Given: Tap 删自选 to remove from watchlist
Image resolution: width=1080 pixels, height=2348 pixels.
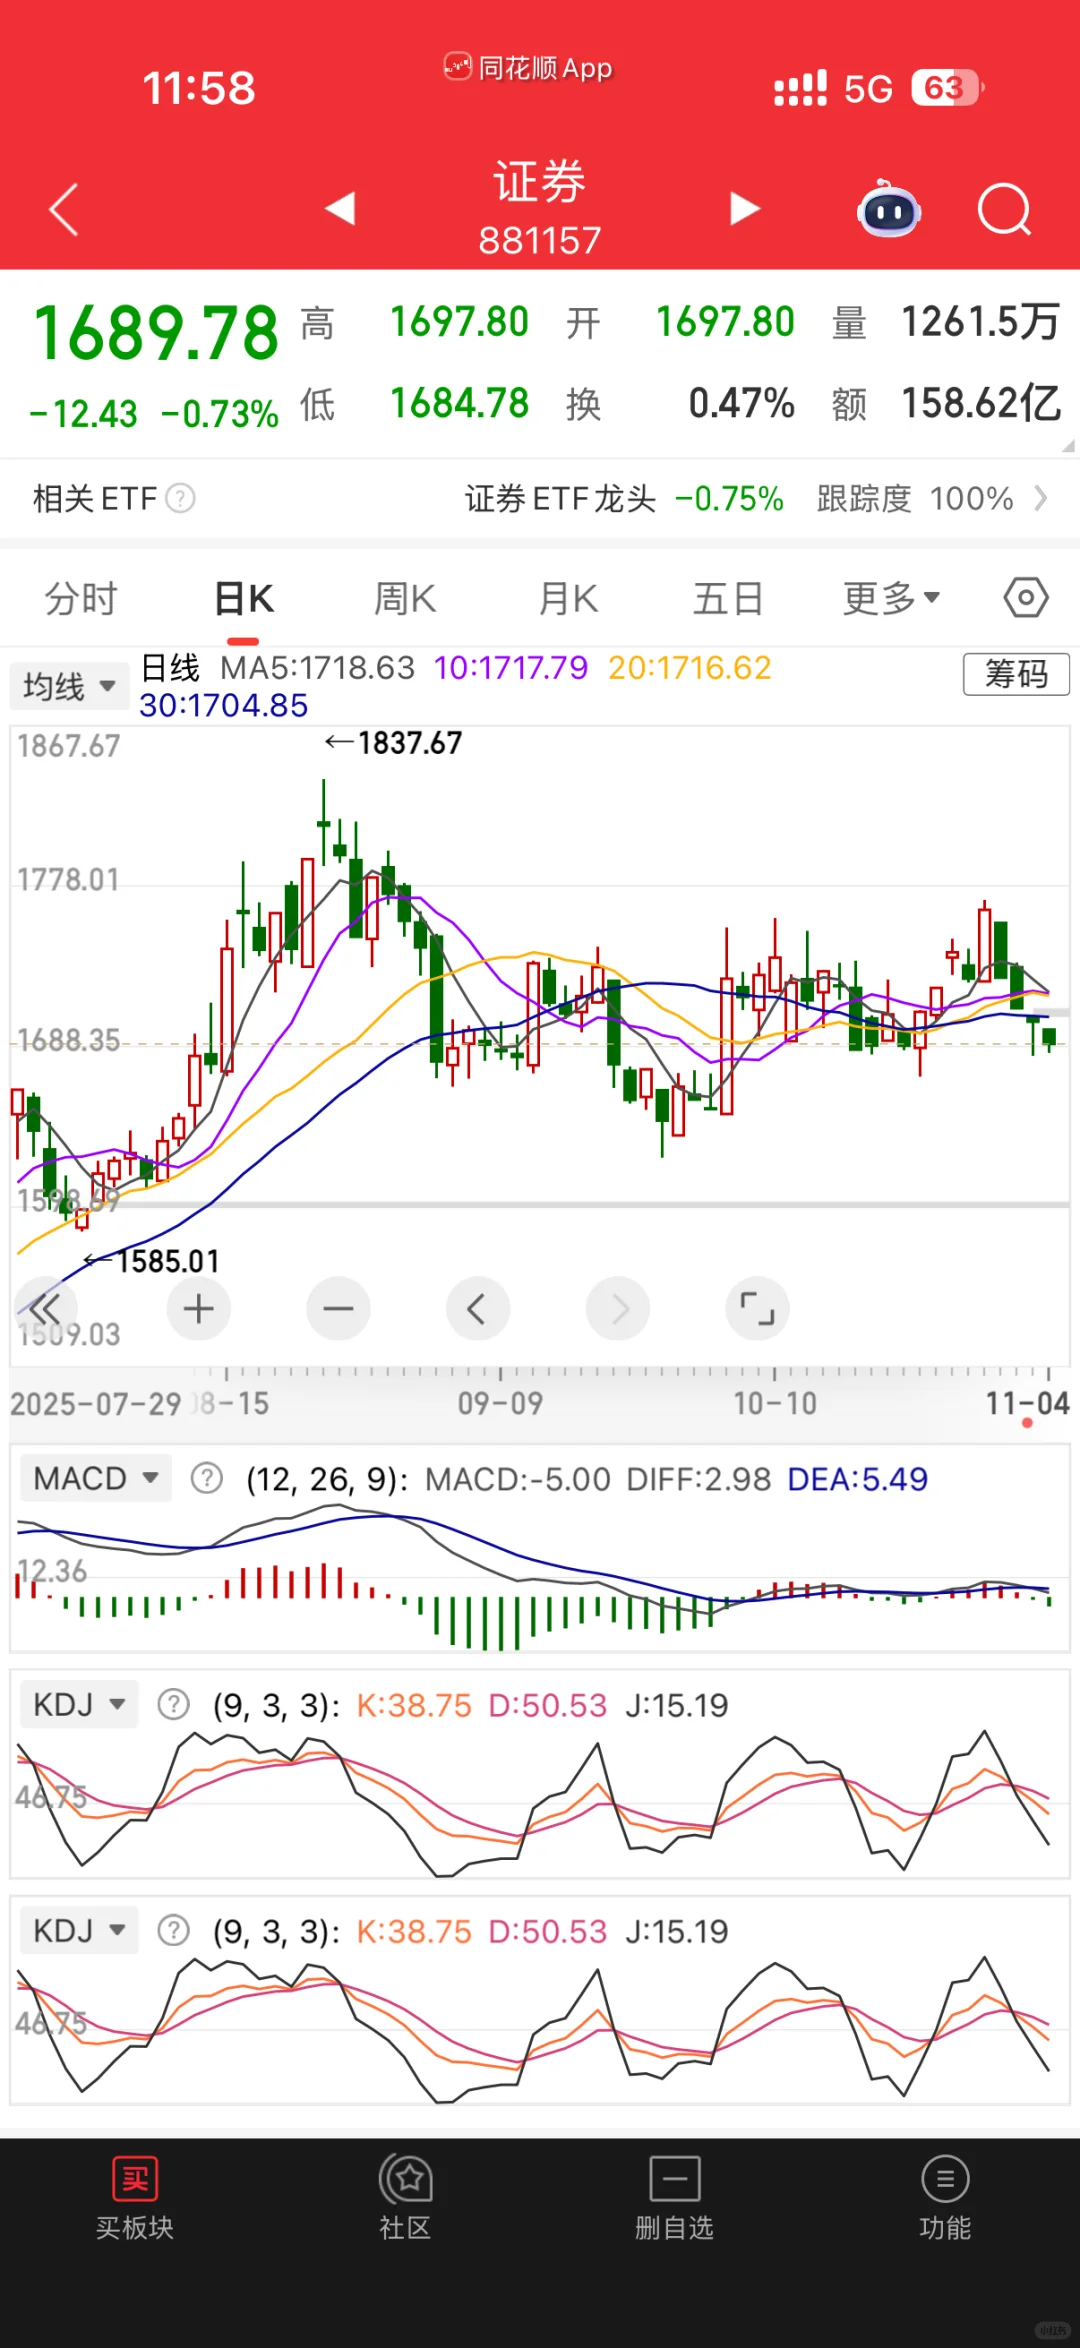Looking at the screenshot, I should click(675, 2198).
